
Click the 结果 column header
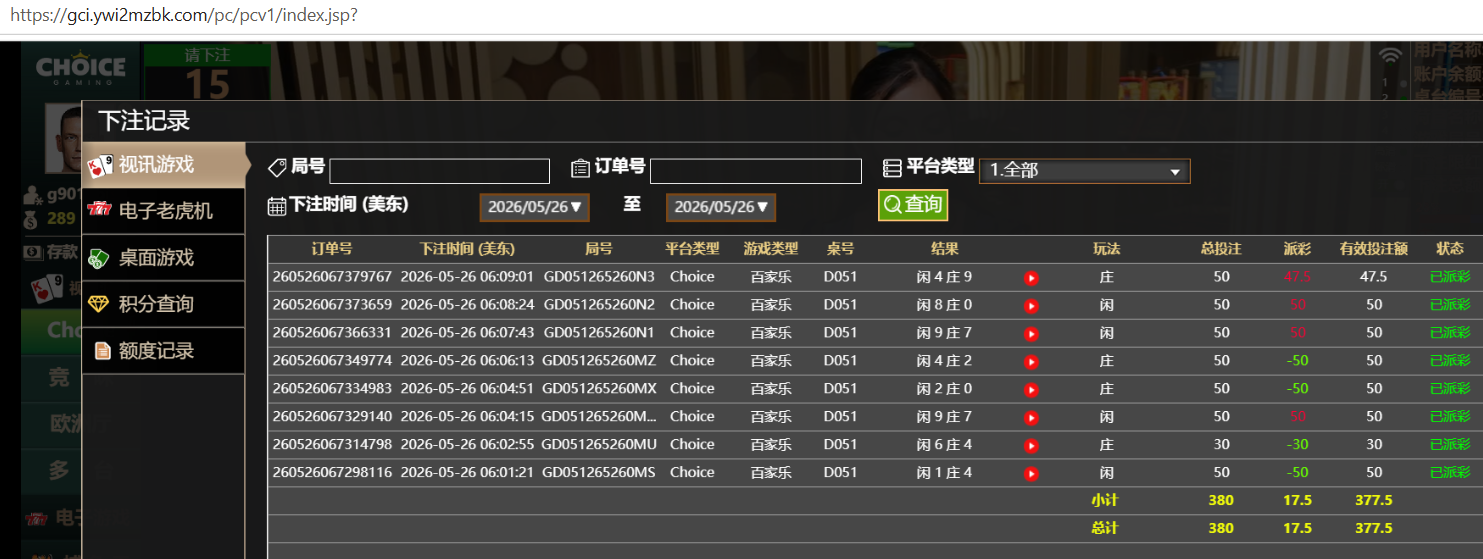[944, 249]
